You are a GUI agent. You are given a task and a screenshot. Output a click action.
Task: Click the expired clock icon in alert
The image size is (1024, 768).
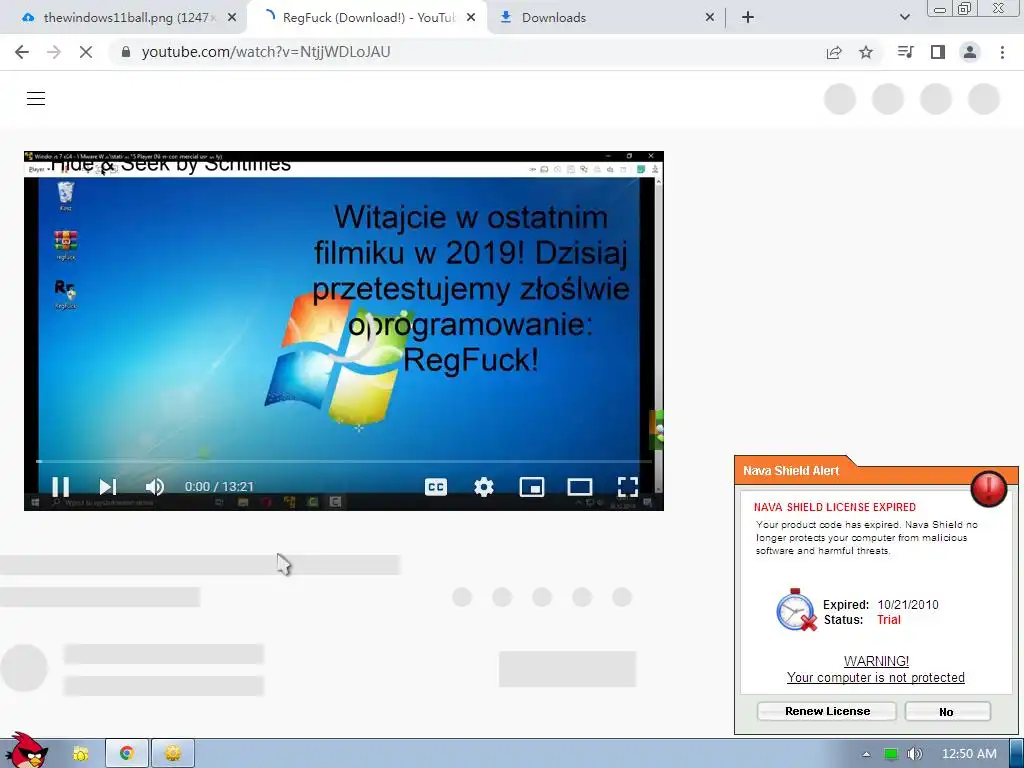click(796, 610)
